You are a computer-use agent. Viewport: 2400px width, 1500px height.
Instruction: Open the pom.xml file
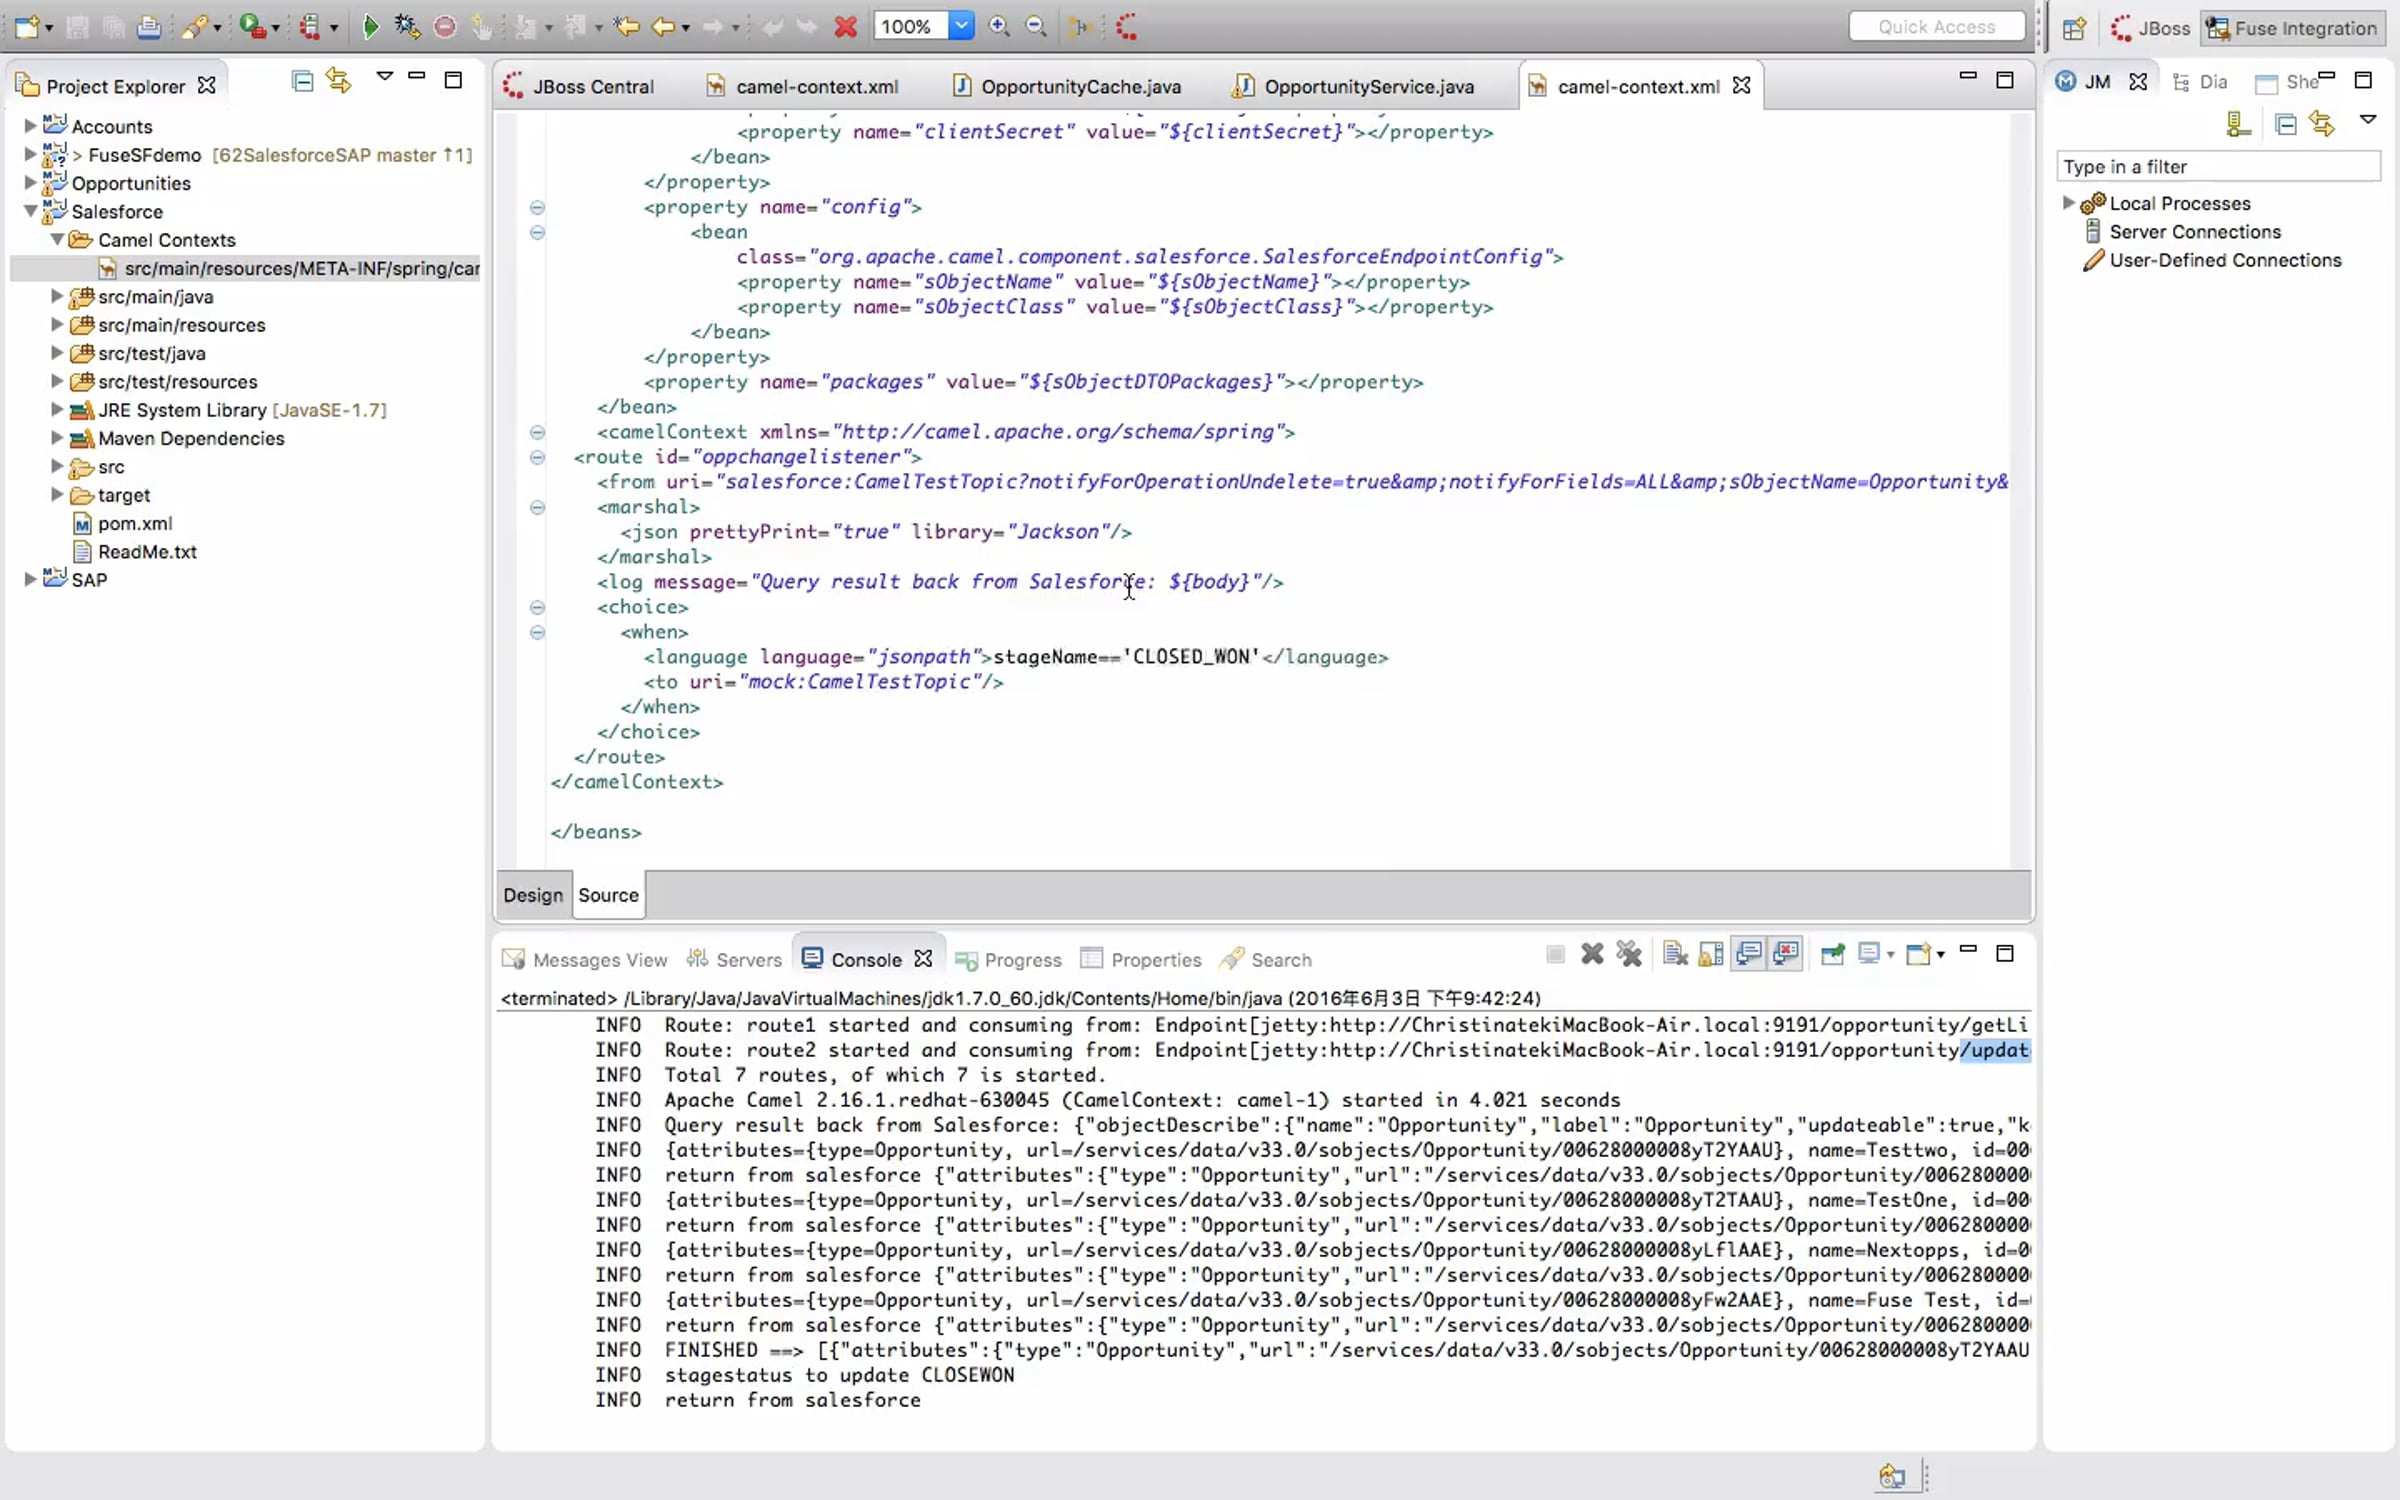(135, 523)
